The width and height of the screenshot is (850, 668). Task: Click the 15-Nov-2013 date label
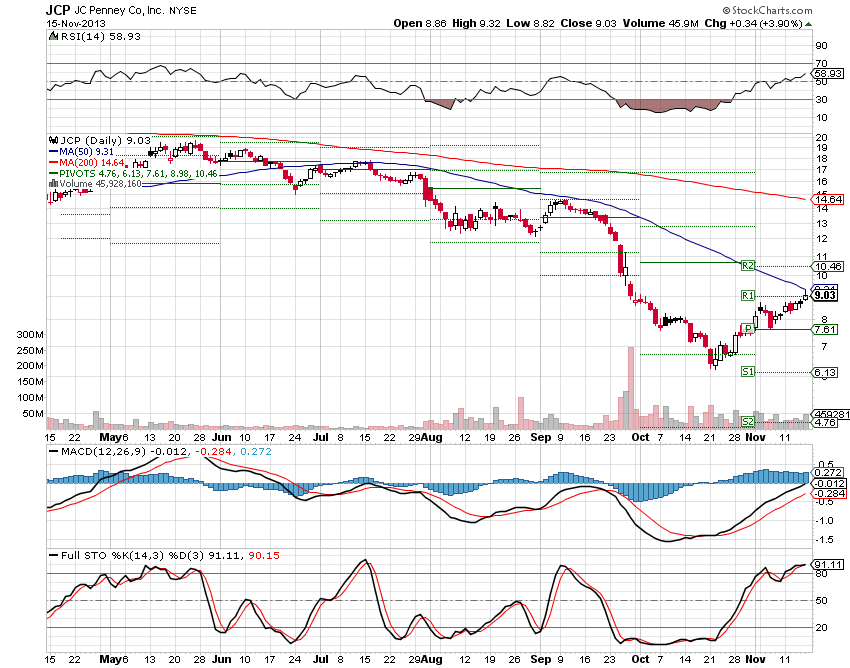point(76,23)
